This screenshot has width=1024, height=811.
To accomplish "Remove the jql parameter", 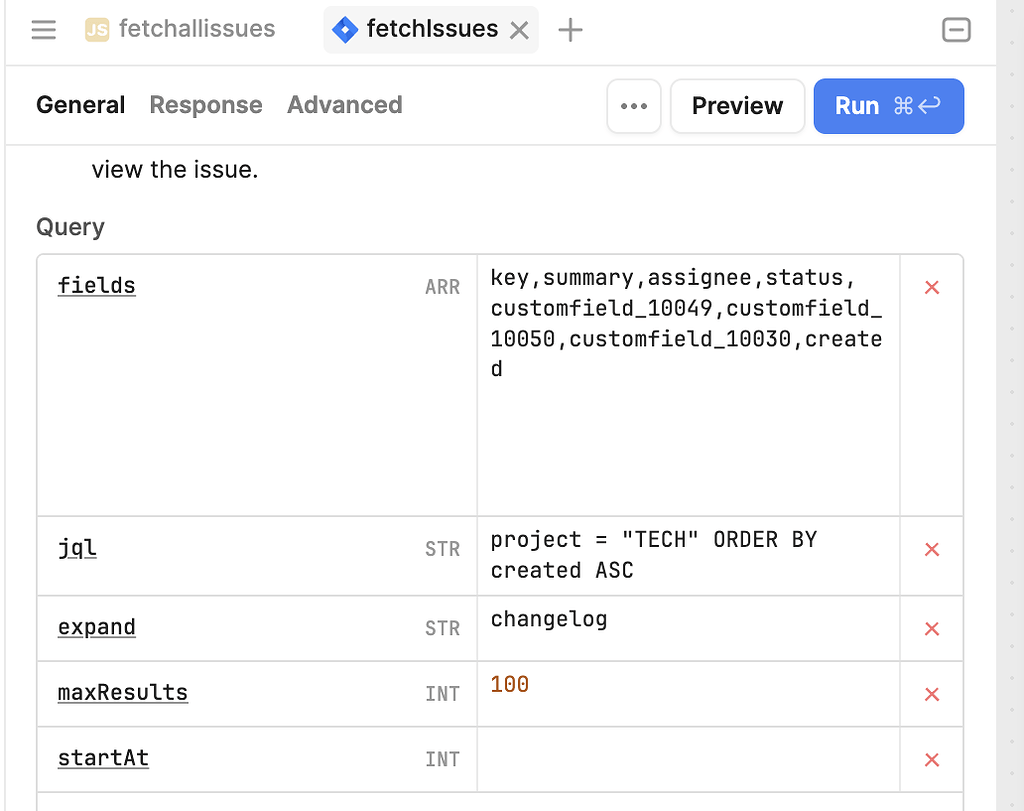I will (931, 549).
